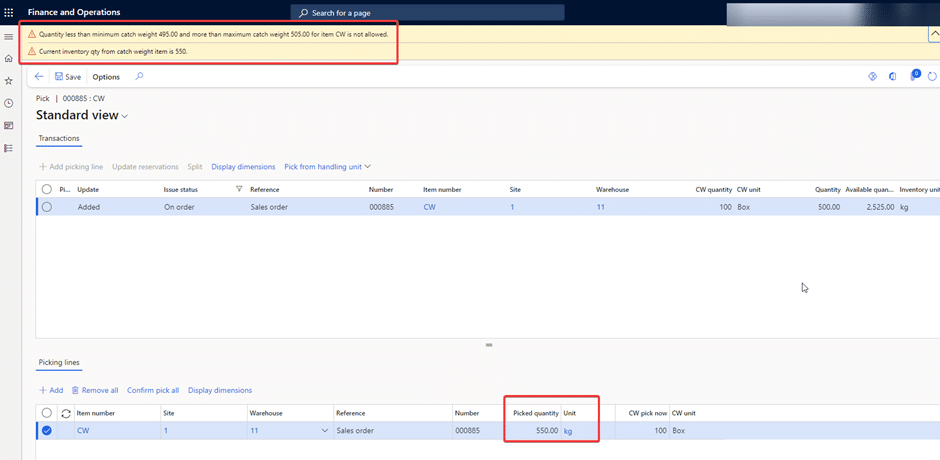Open the app launcher waffle icon
The width and height of the screenshot is (940, 460).
coord(9,12)
